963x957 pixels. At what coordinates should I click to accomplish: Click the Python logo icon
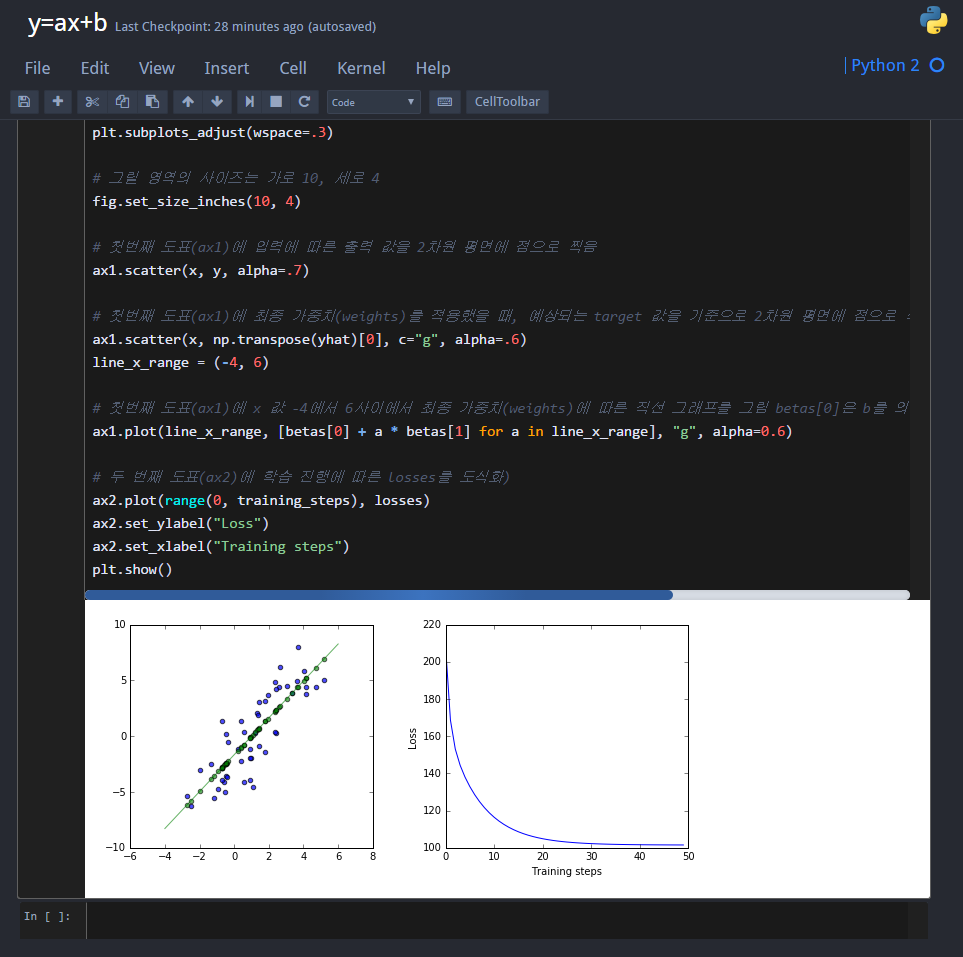pyautogui.click(x=933, y=20)
